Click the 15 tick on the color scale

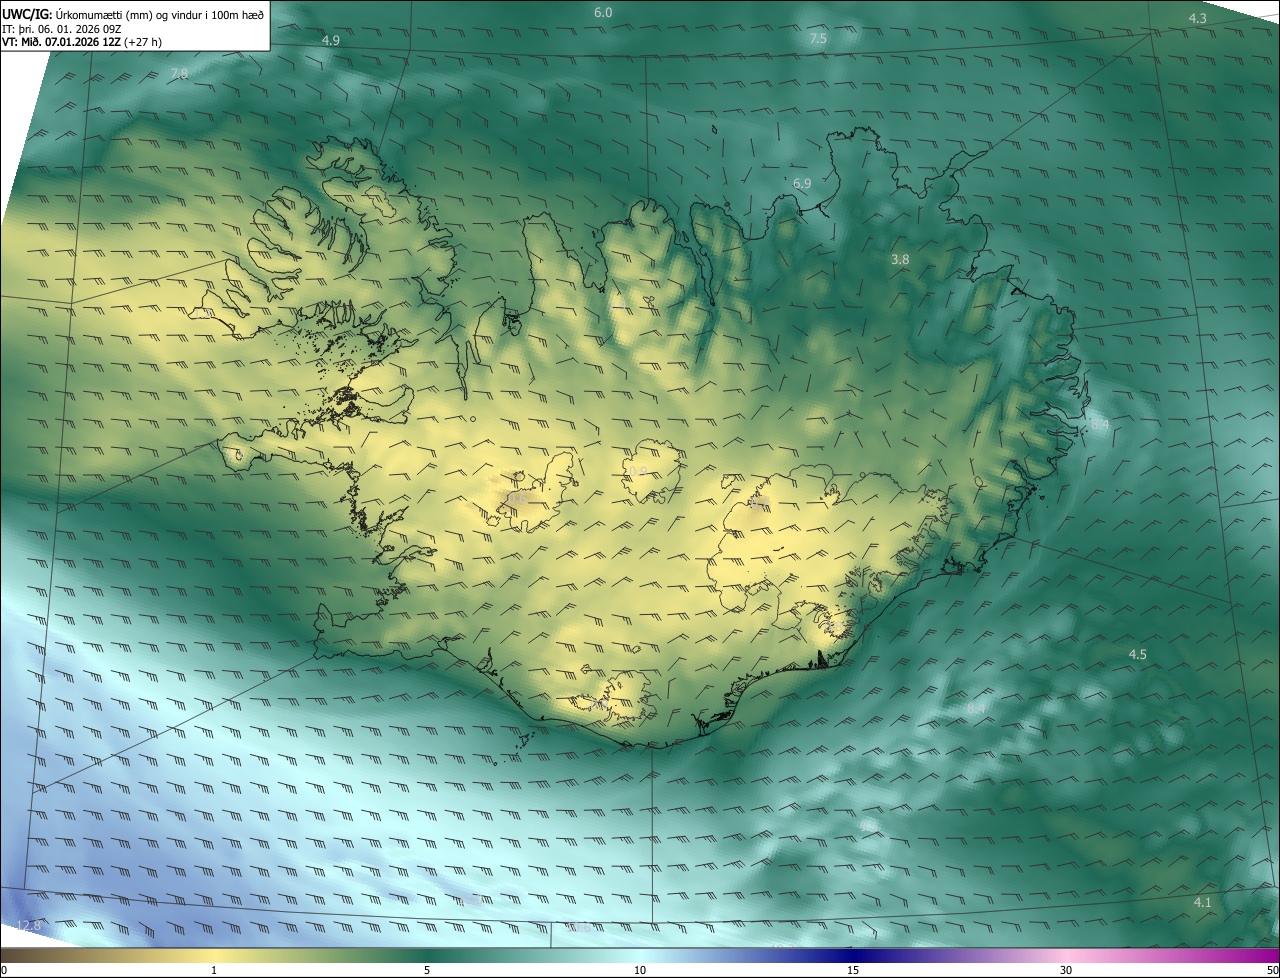click(x=853, y=970)
